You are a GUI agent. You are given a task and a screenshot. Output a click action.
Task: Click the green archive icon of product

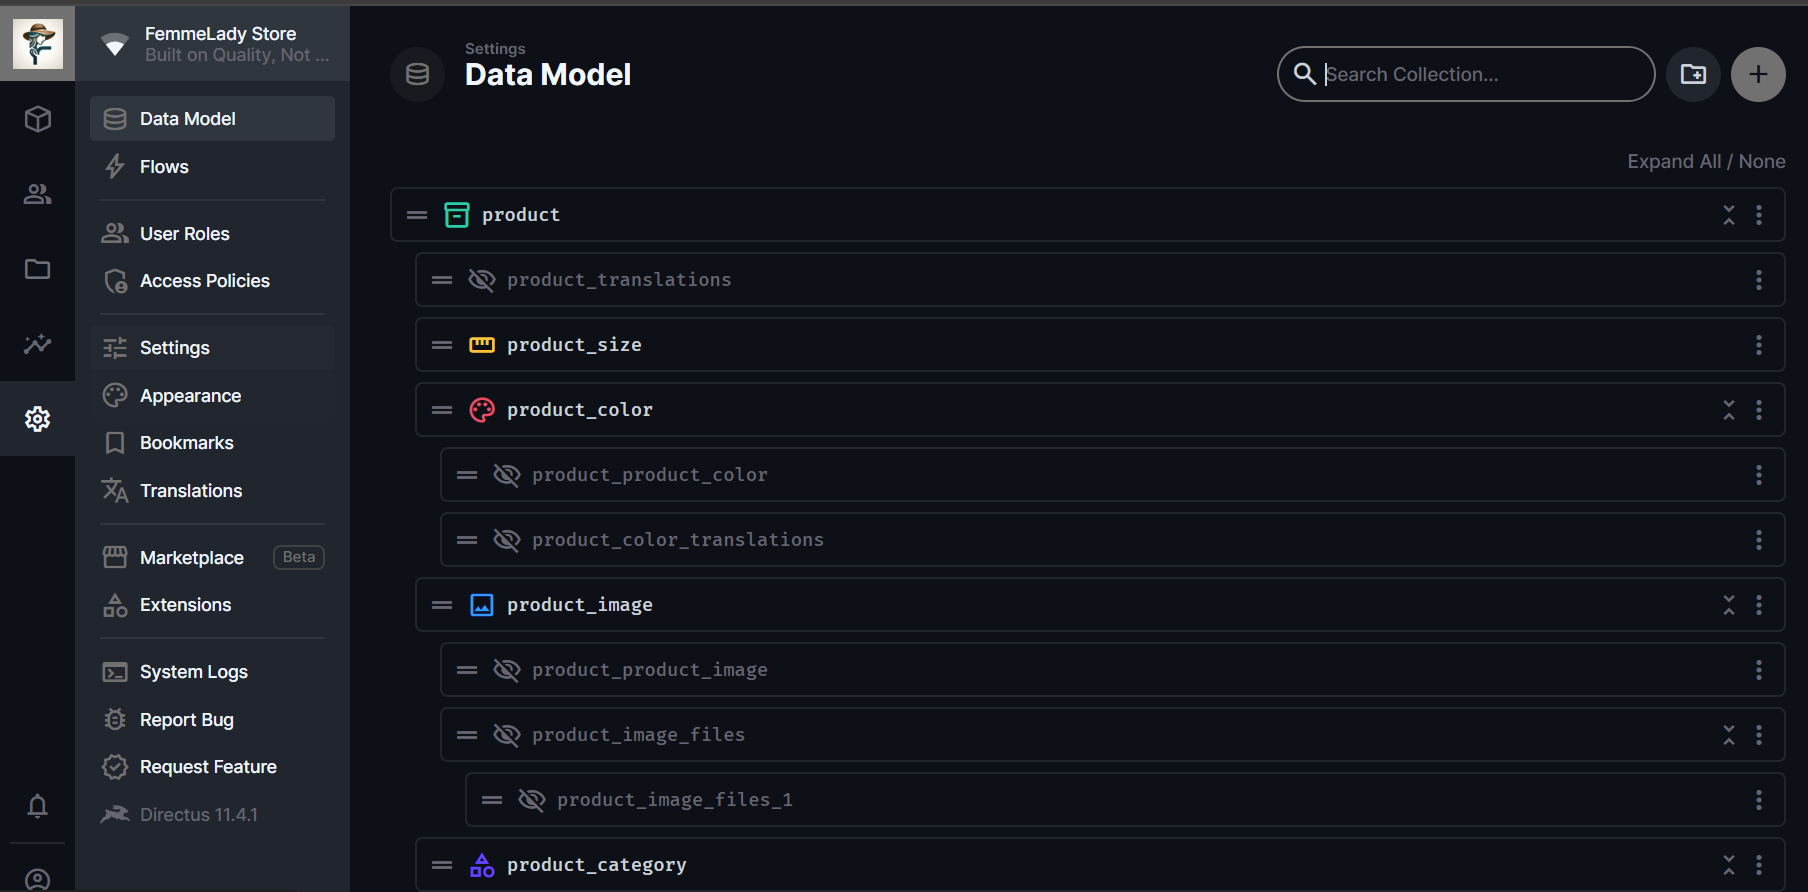[457, 215]
